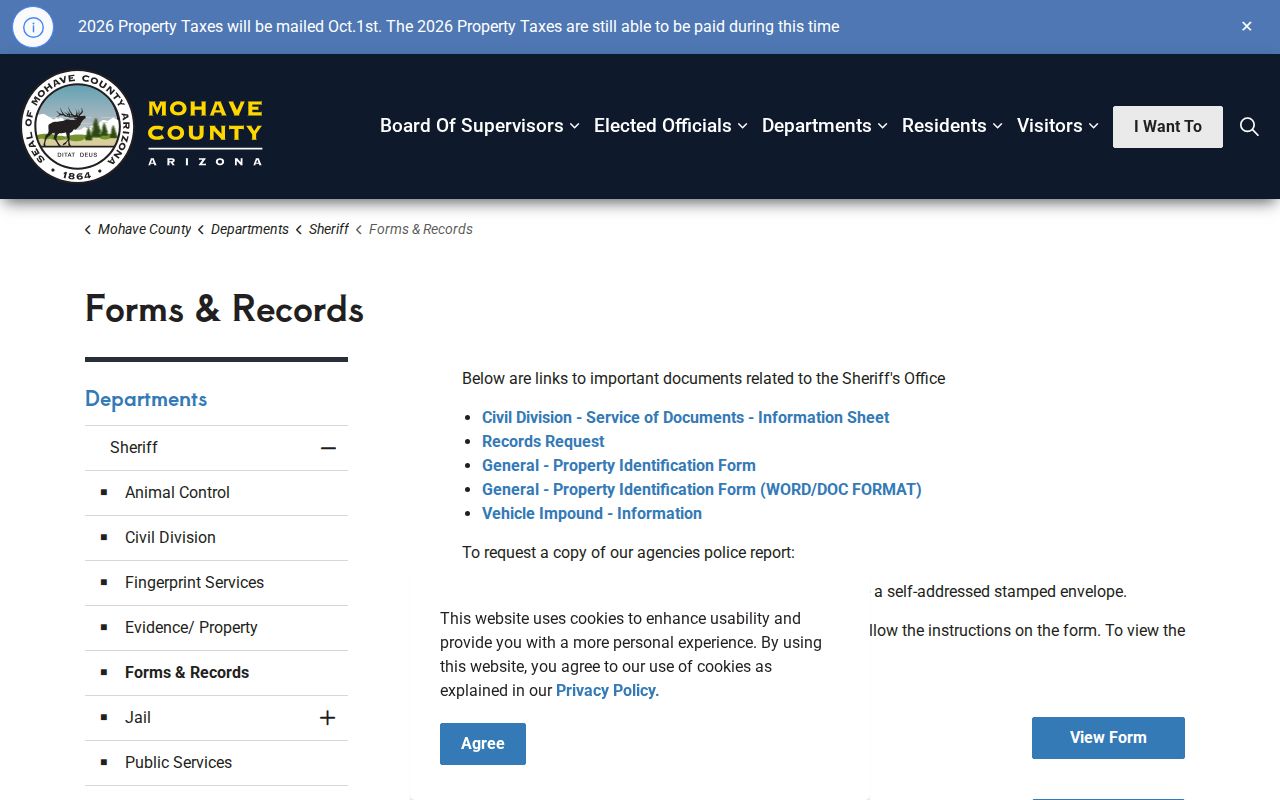Open Public Services sidebar item
The height and width of the screenshot is (800, 1280).
[178, 762]
